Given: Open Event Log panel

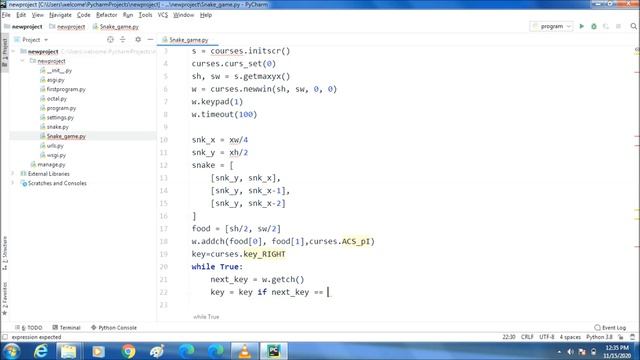Looking at the screenshot, I should [x=610, y=327].
